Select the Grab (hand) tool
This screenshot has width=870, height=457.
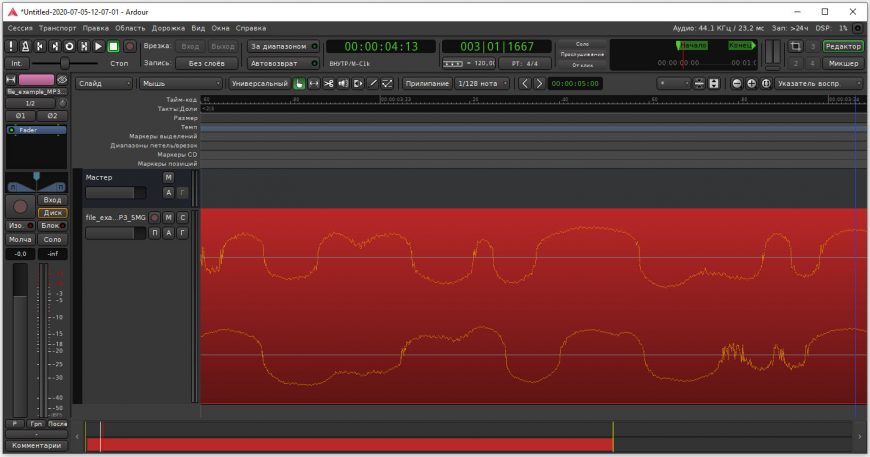299,83
